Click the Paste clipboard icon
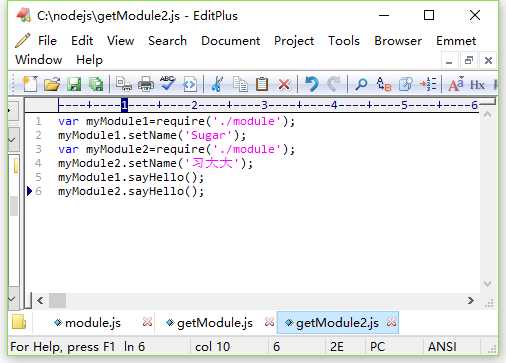 point(262,84)
